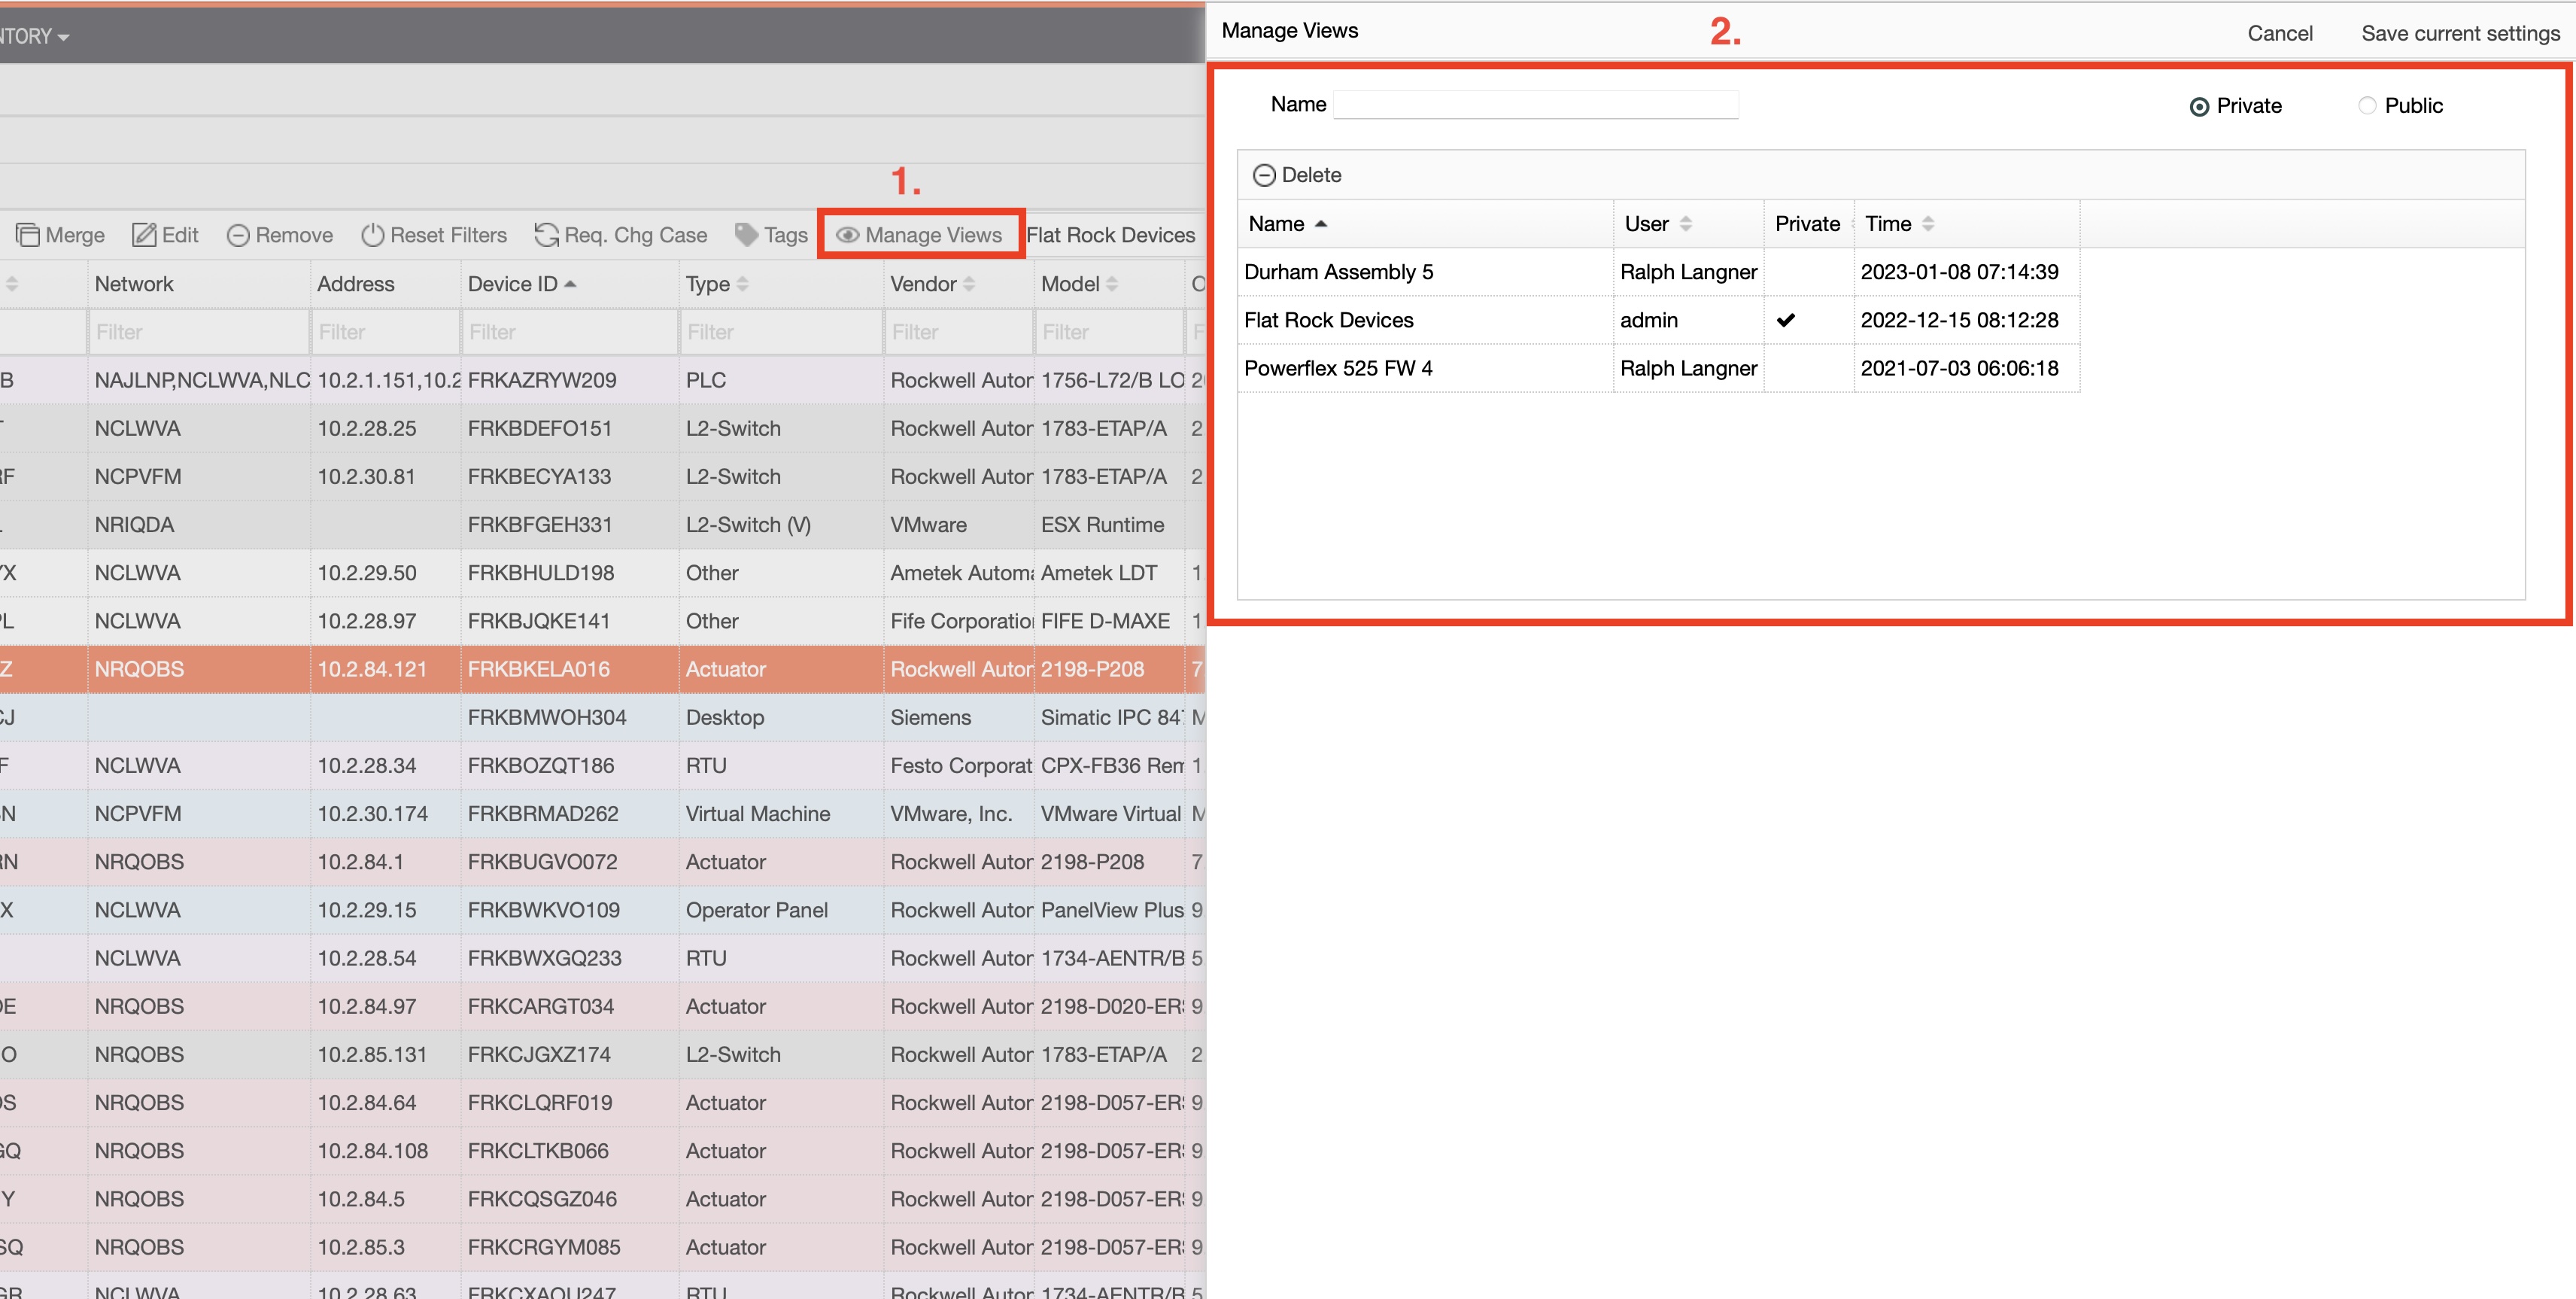Click the view Name input field
Screen dimensions: 2576x1299
[1536, 105]
